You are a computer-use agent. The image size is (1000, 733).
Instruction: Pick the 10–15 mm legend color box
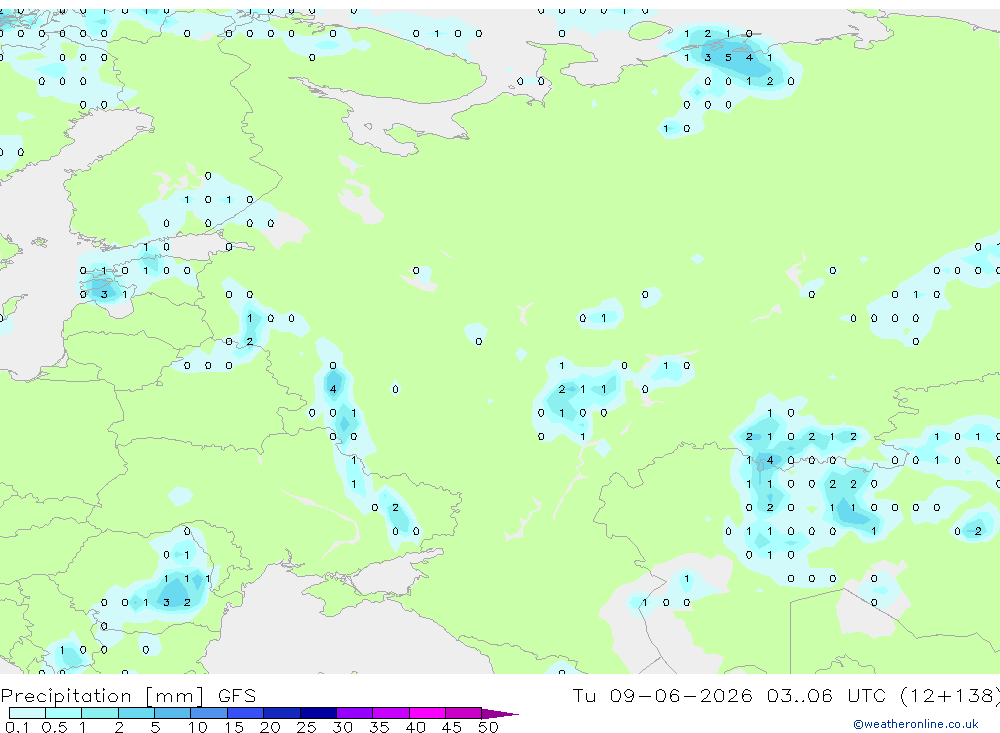209,713
